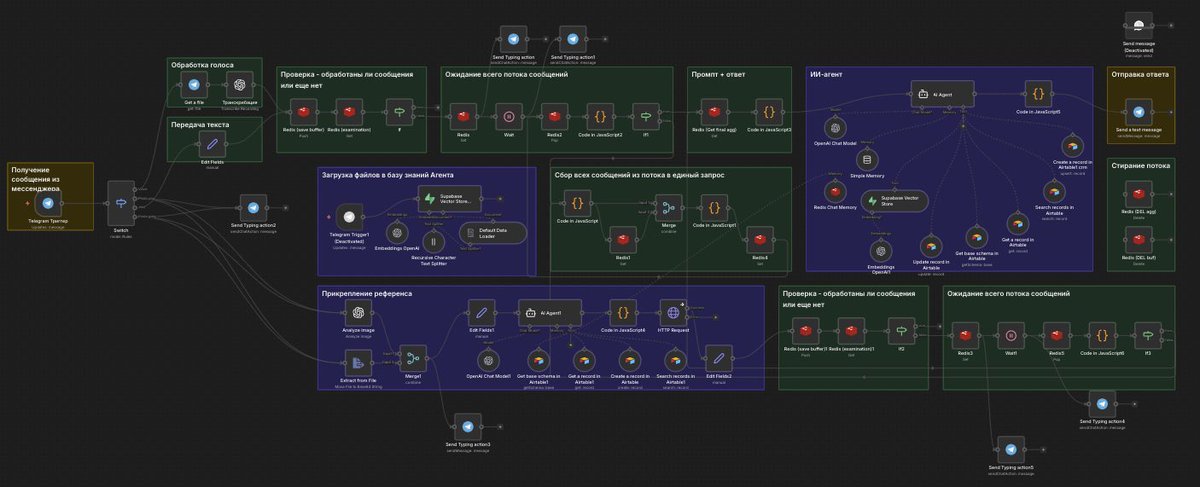The width and height of the screenshot is (1200, 487).
Task: Select the Get a file Telegram node
Action: [194, 85]
